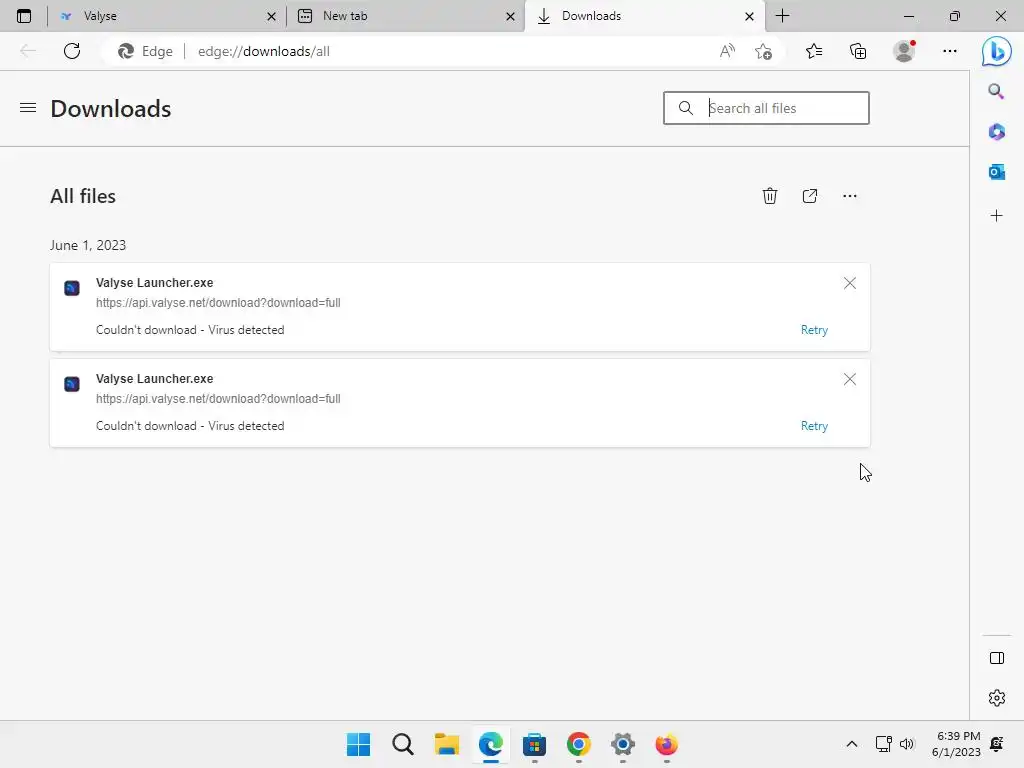Click the second Valyse Launcher file icon
Image resolution: width=1024 pixels, height=768 pixels.
pos(72,383)
